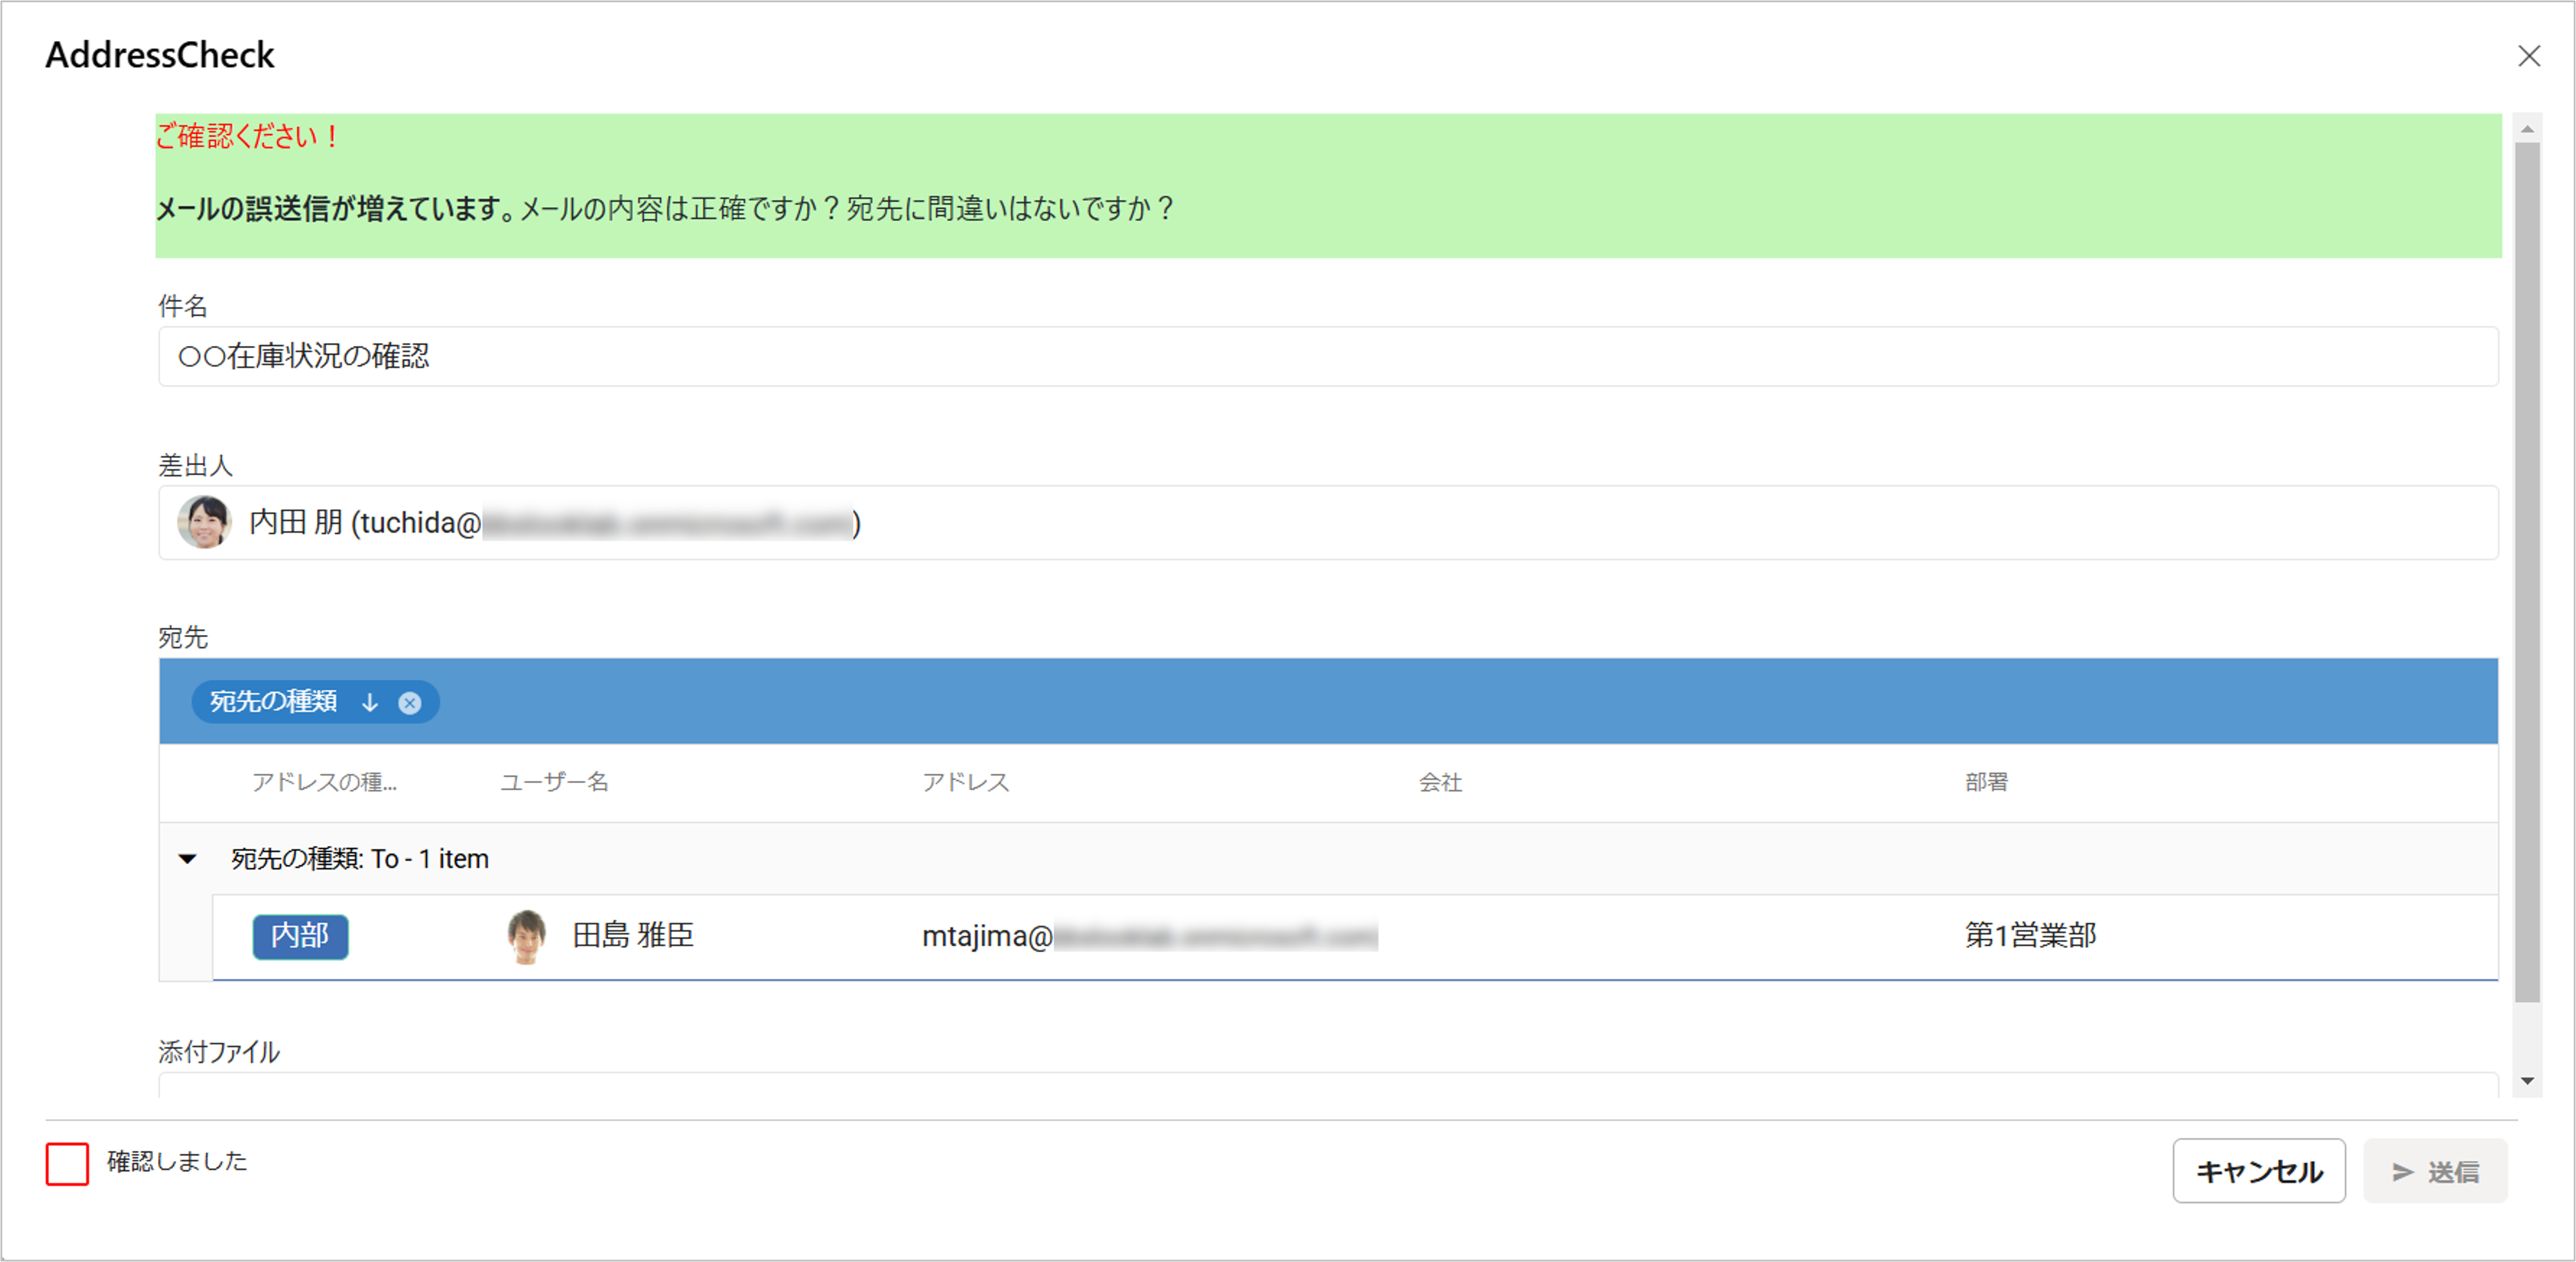Click the キャンセル button

pos(2258,1171)
